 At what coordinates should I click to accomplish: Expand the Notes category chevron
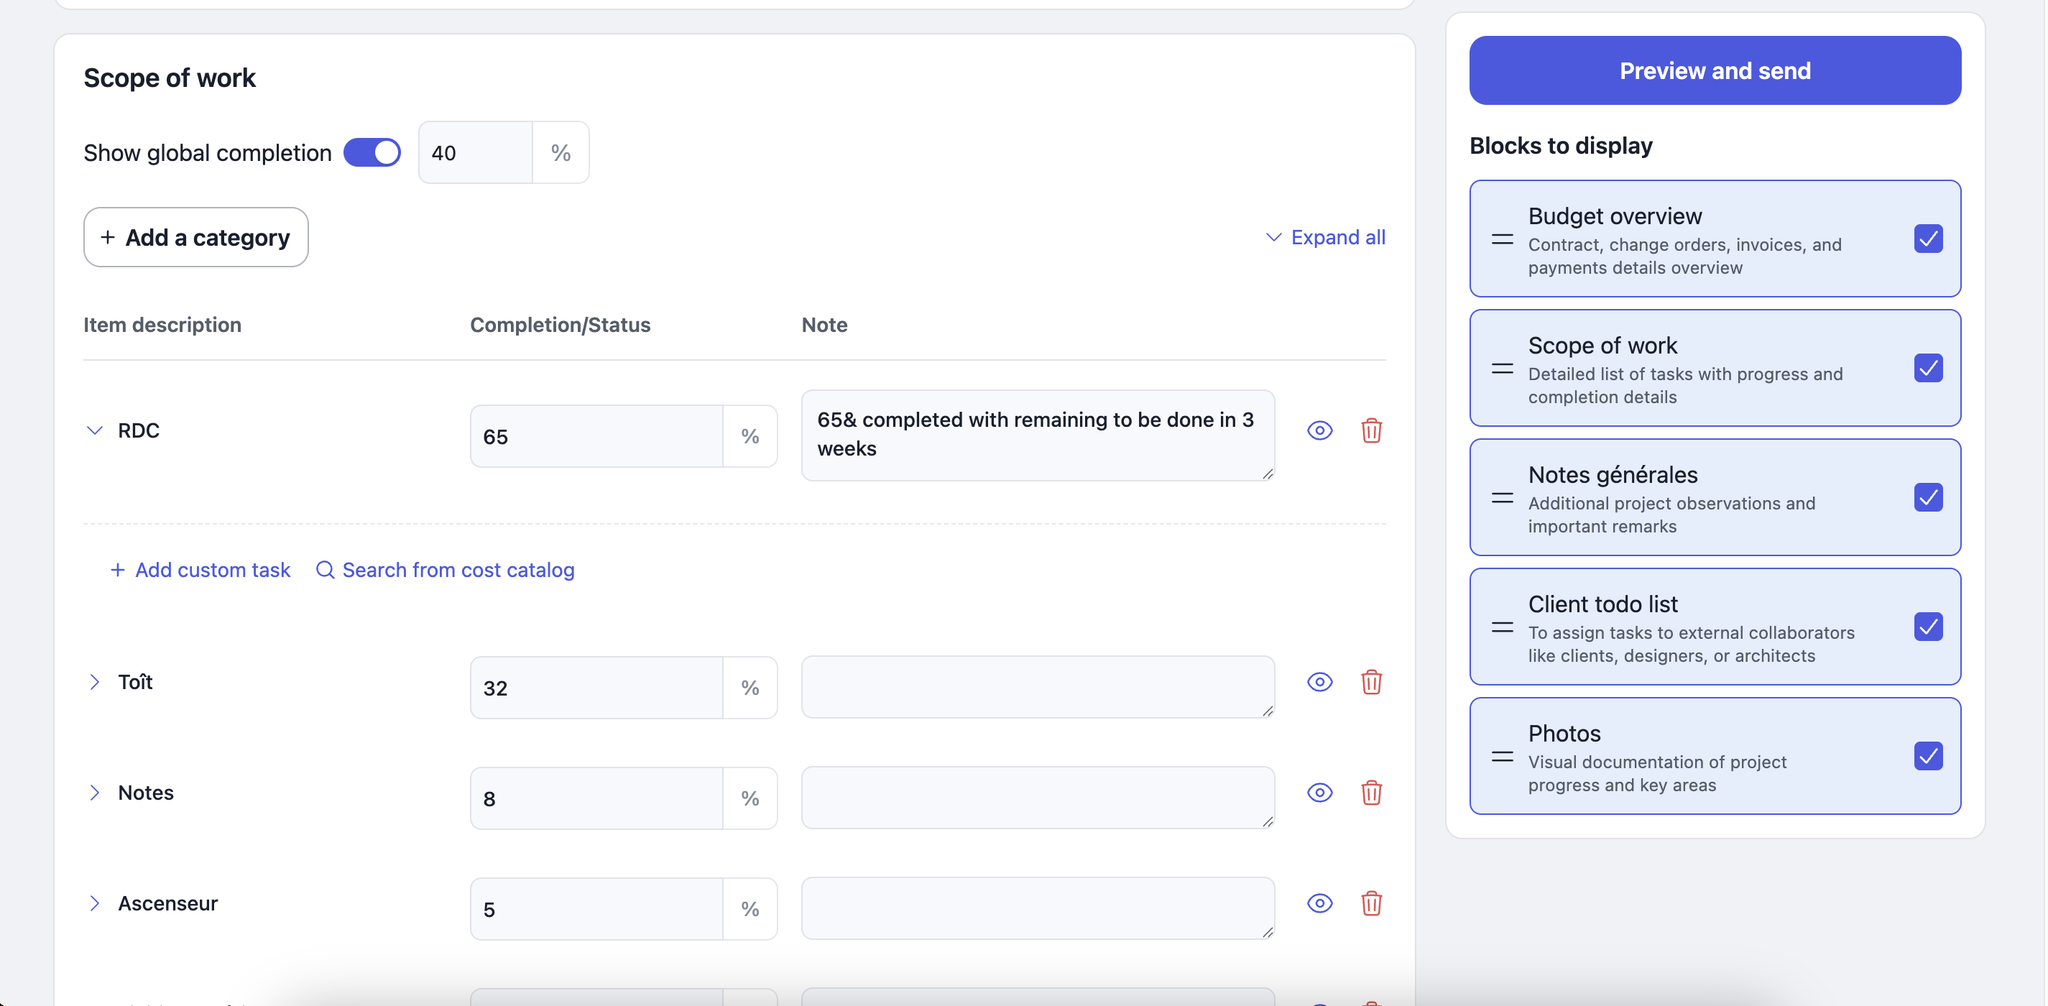[95, 793]
